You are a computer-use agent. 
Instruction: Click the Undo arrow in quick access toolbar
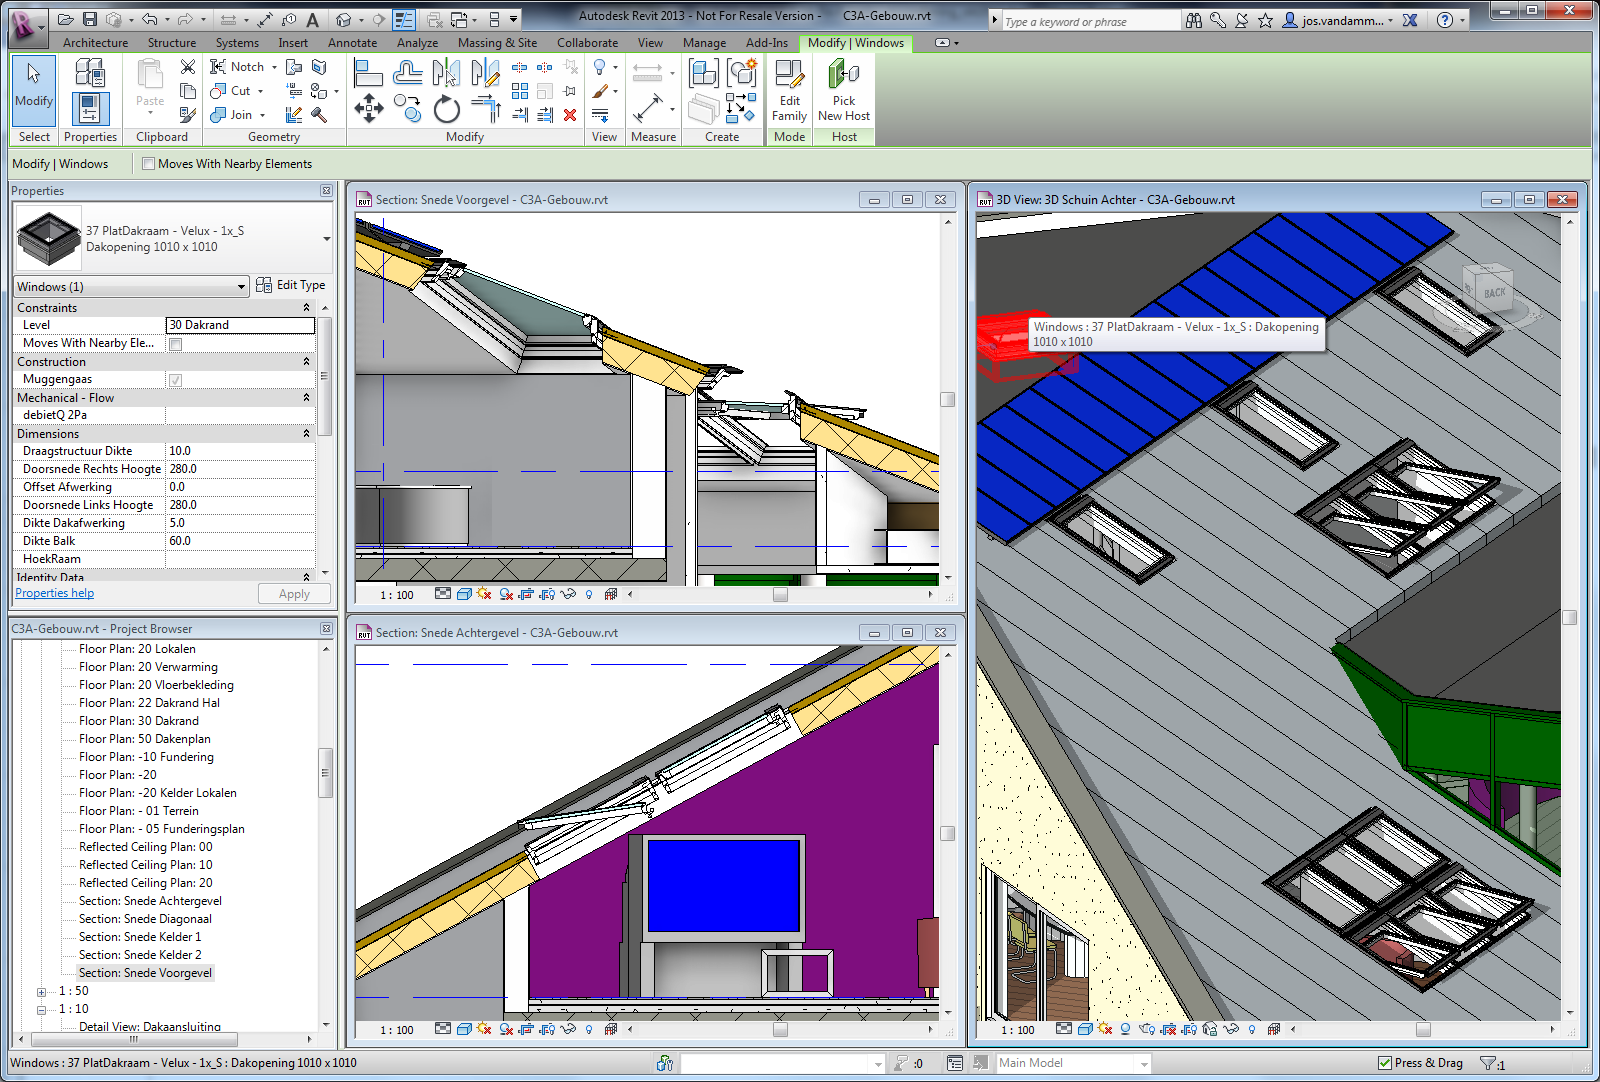(x=149, y=19)
